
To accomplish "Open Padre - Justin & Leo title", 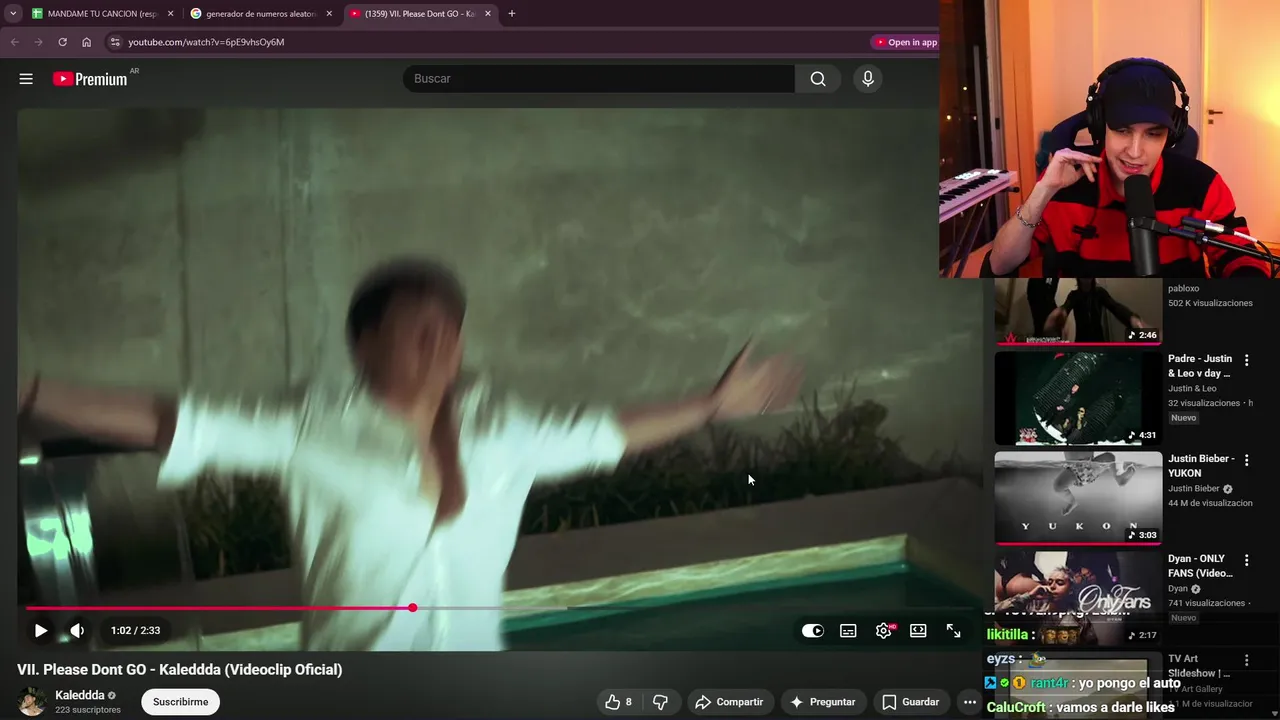I will [1200, 366].
